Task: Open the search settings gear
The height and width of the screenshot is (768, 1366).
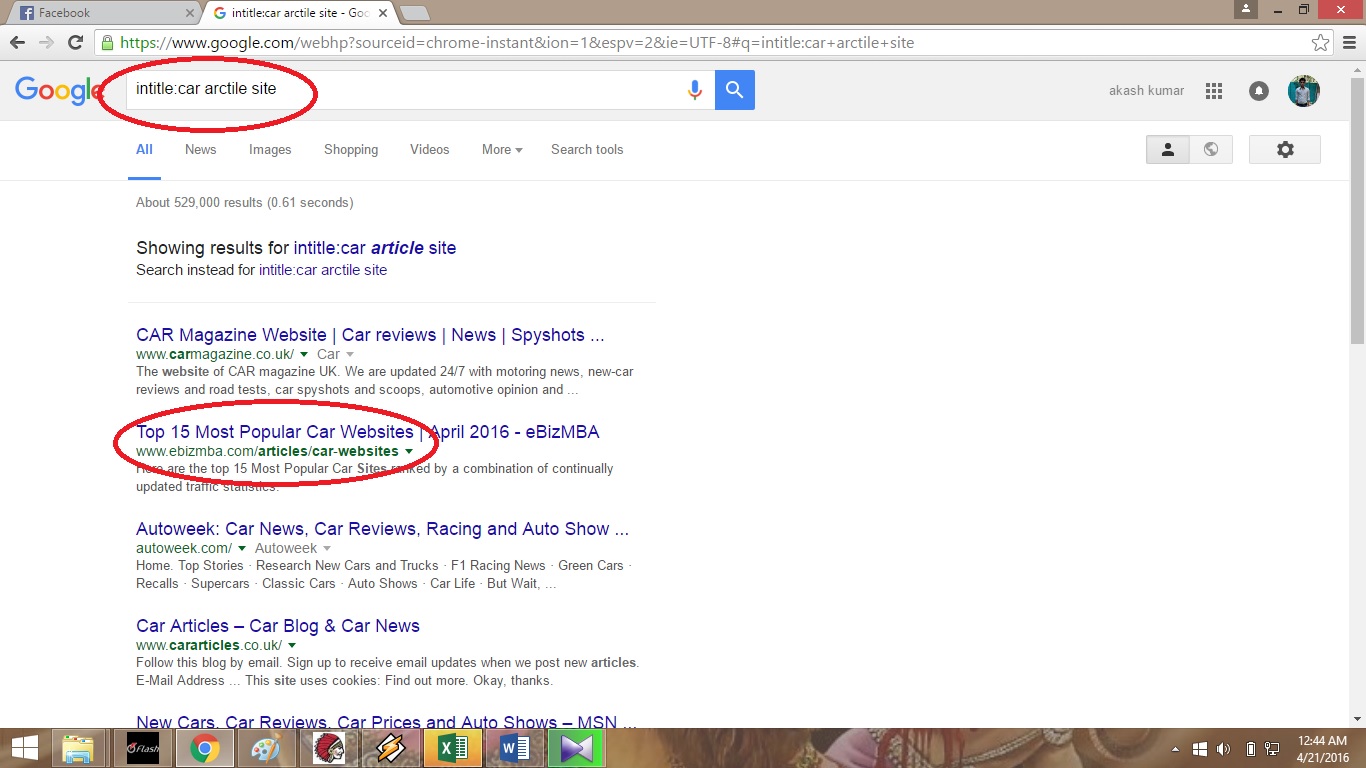Action: coord(1285,149)
